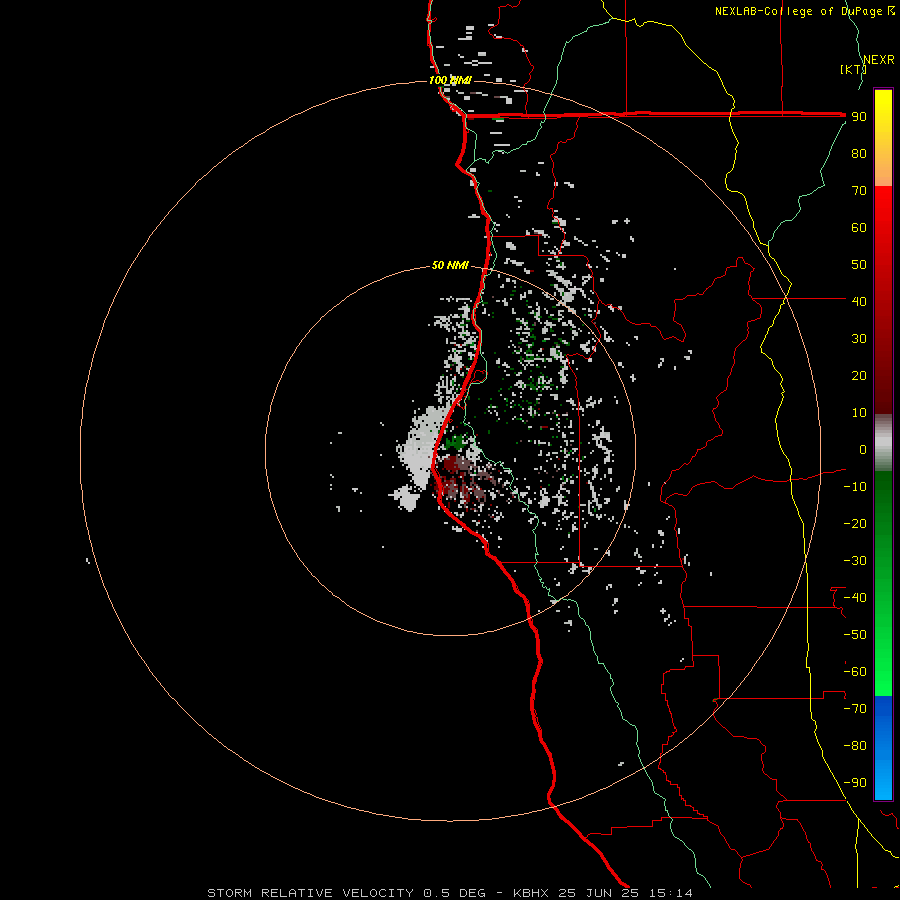900x900 pixels.
Task: Click the [KT] units label
Action: click(x=853, y=69)
